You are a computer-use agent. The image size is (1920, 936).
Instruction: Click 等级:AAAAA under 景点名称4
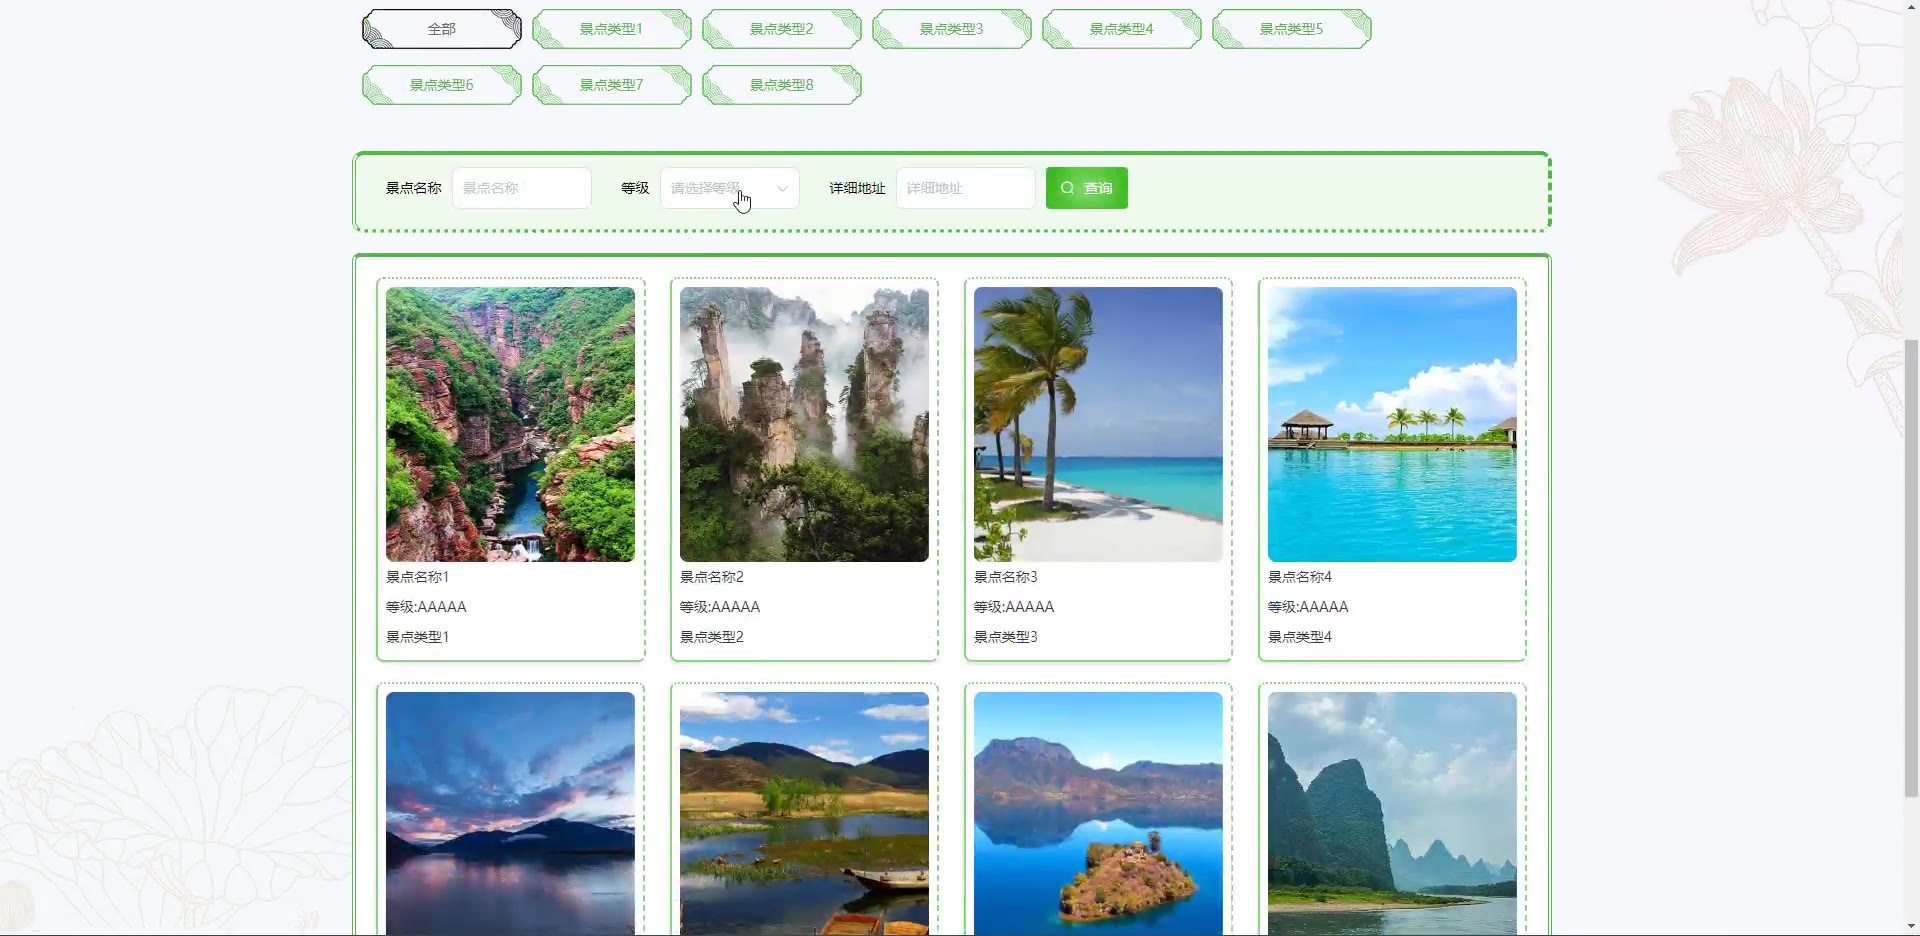click(x=1308, y=607)
